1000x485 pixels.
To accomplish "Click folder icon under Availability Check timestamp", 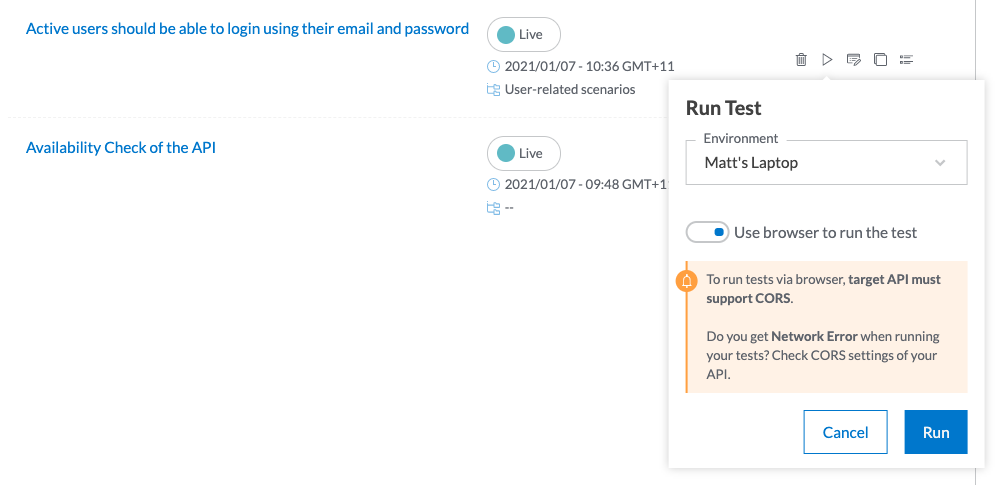I will (493, 208).
